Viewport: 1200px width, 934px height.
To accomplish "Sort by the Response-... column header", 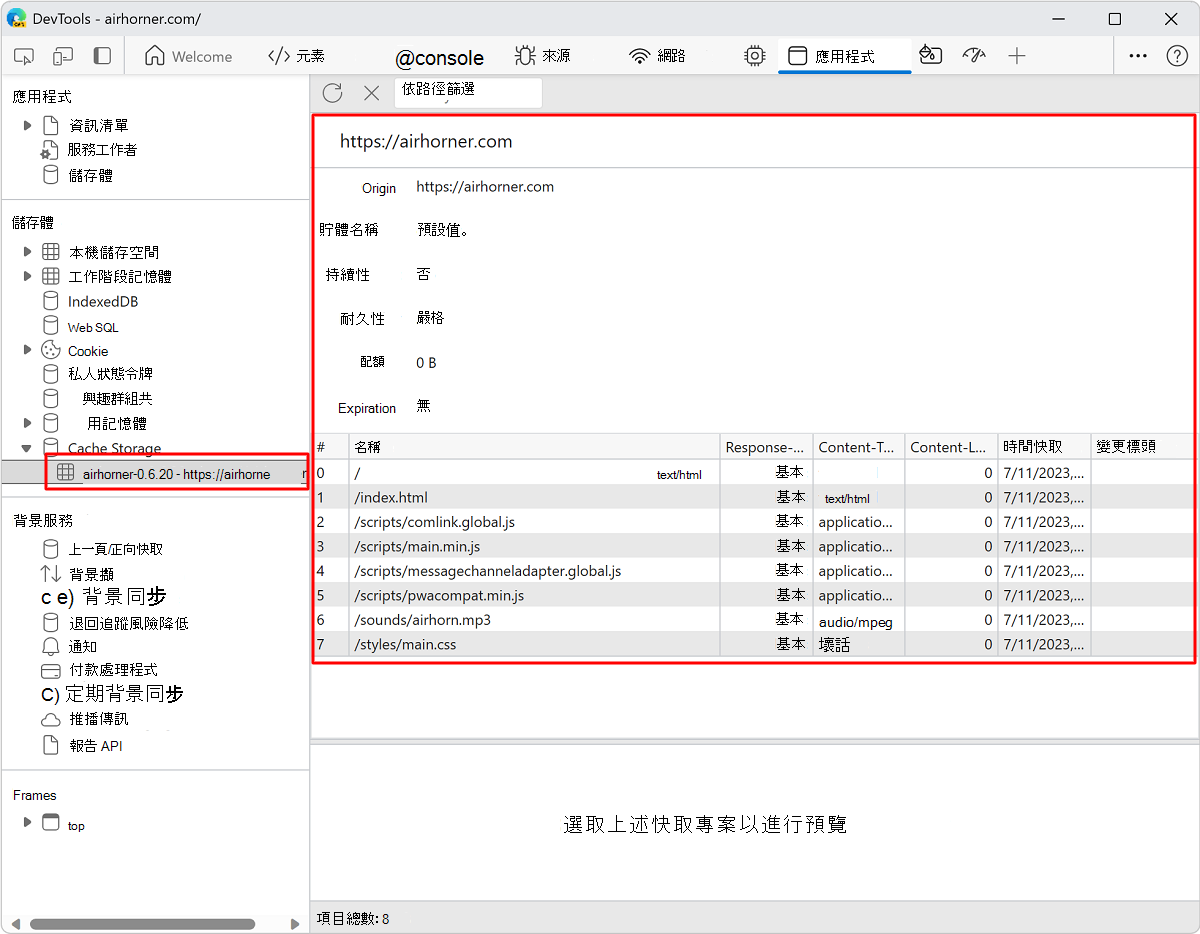I will pyautogui.click(x=766, y=447).
